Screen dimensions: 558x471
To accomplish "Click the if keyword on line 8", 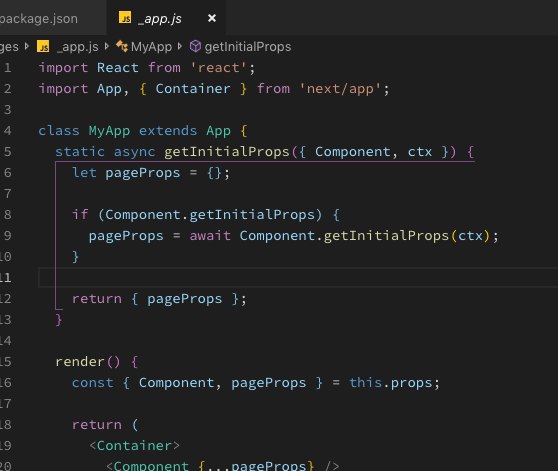I will coord(80,215).
